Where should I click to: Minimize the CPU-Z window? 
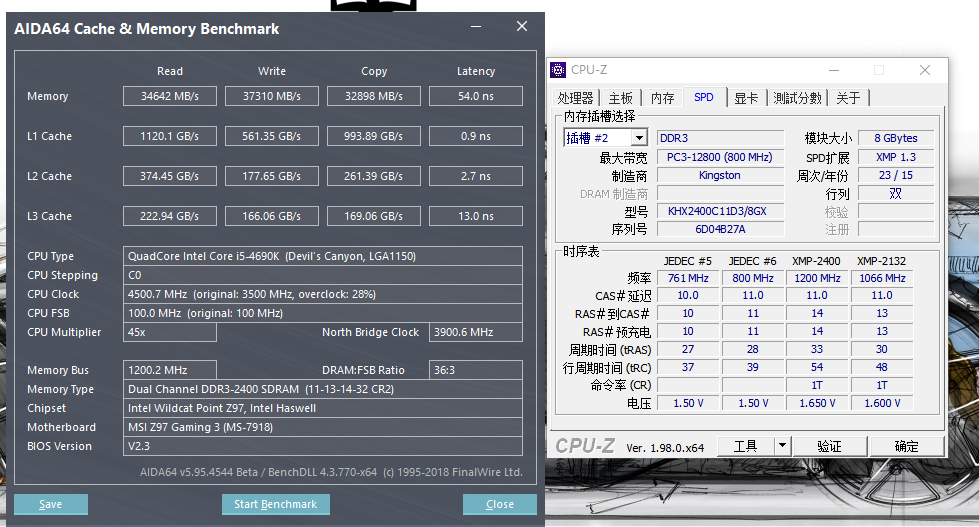point(834,71)
